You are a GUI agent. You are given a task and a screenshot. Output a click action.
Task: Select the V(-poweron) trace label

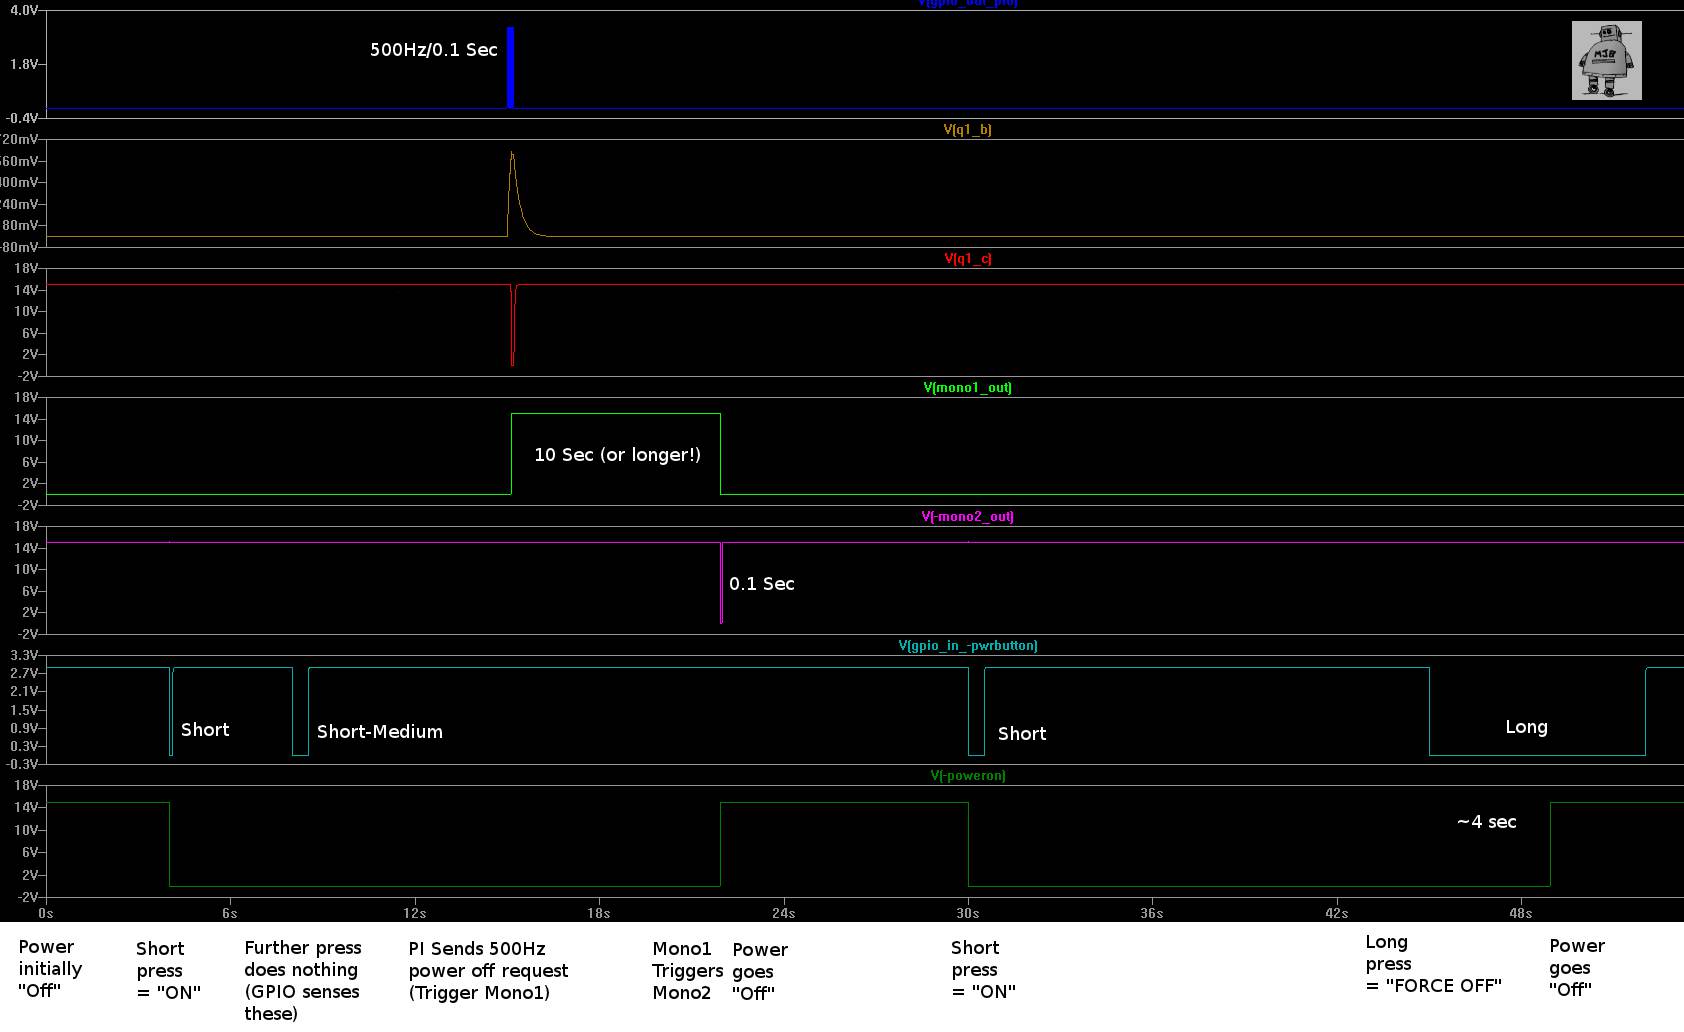pos(967,776)
